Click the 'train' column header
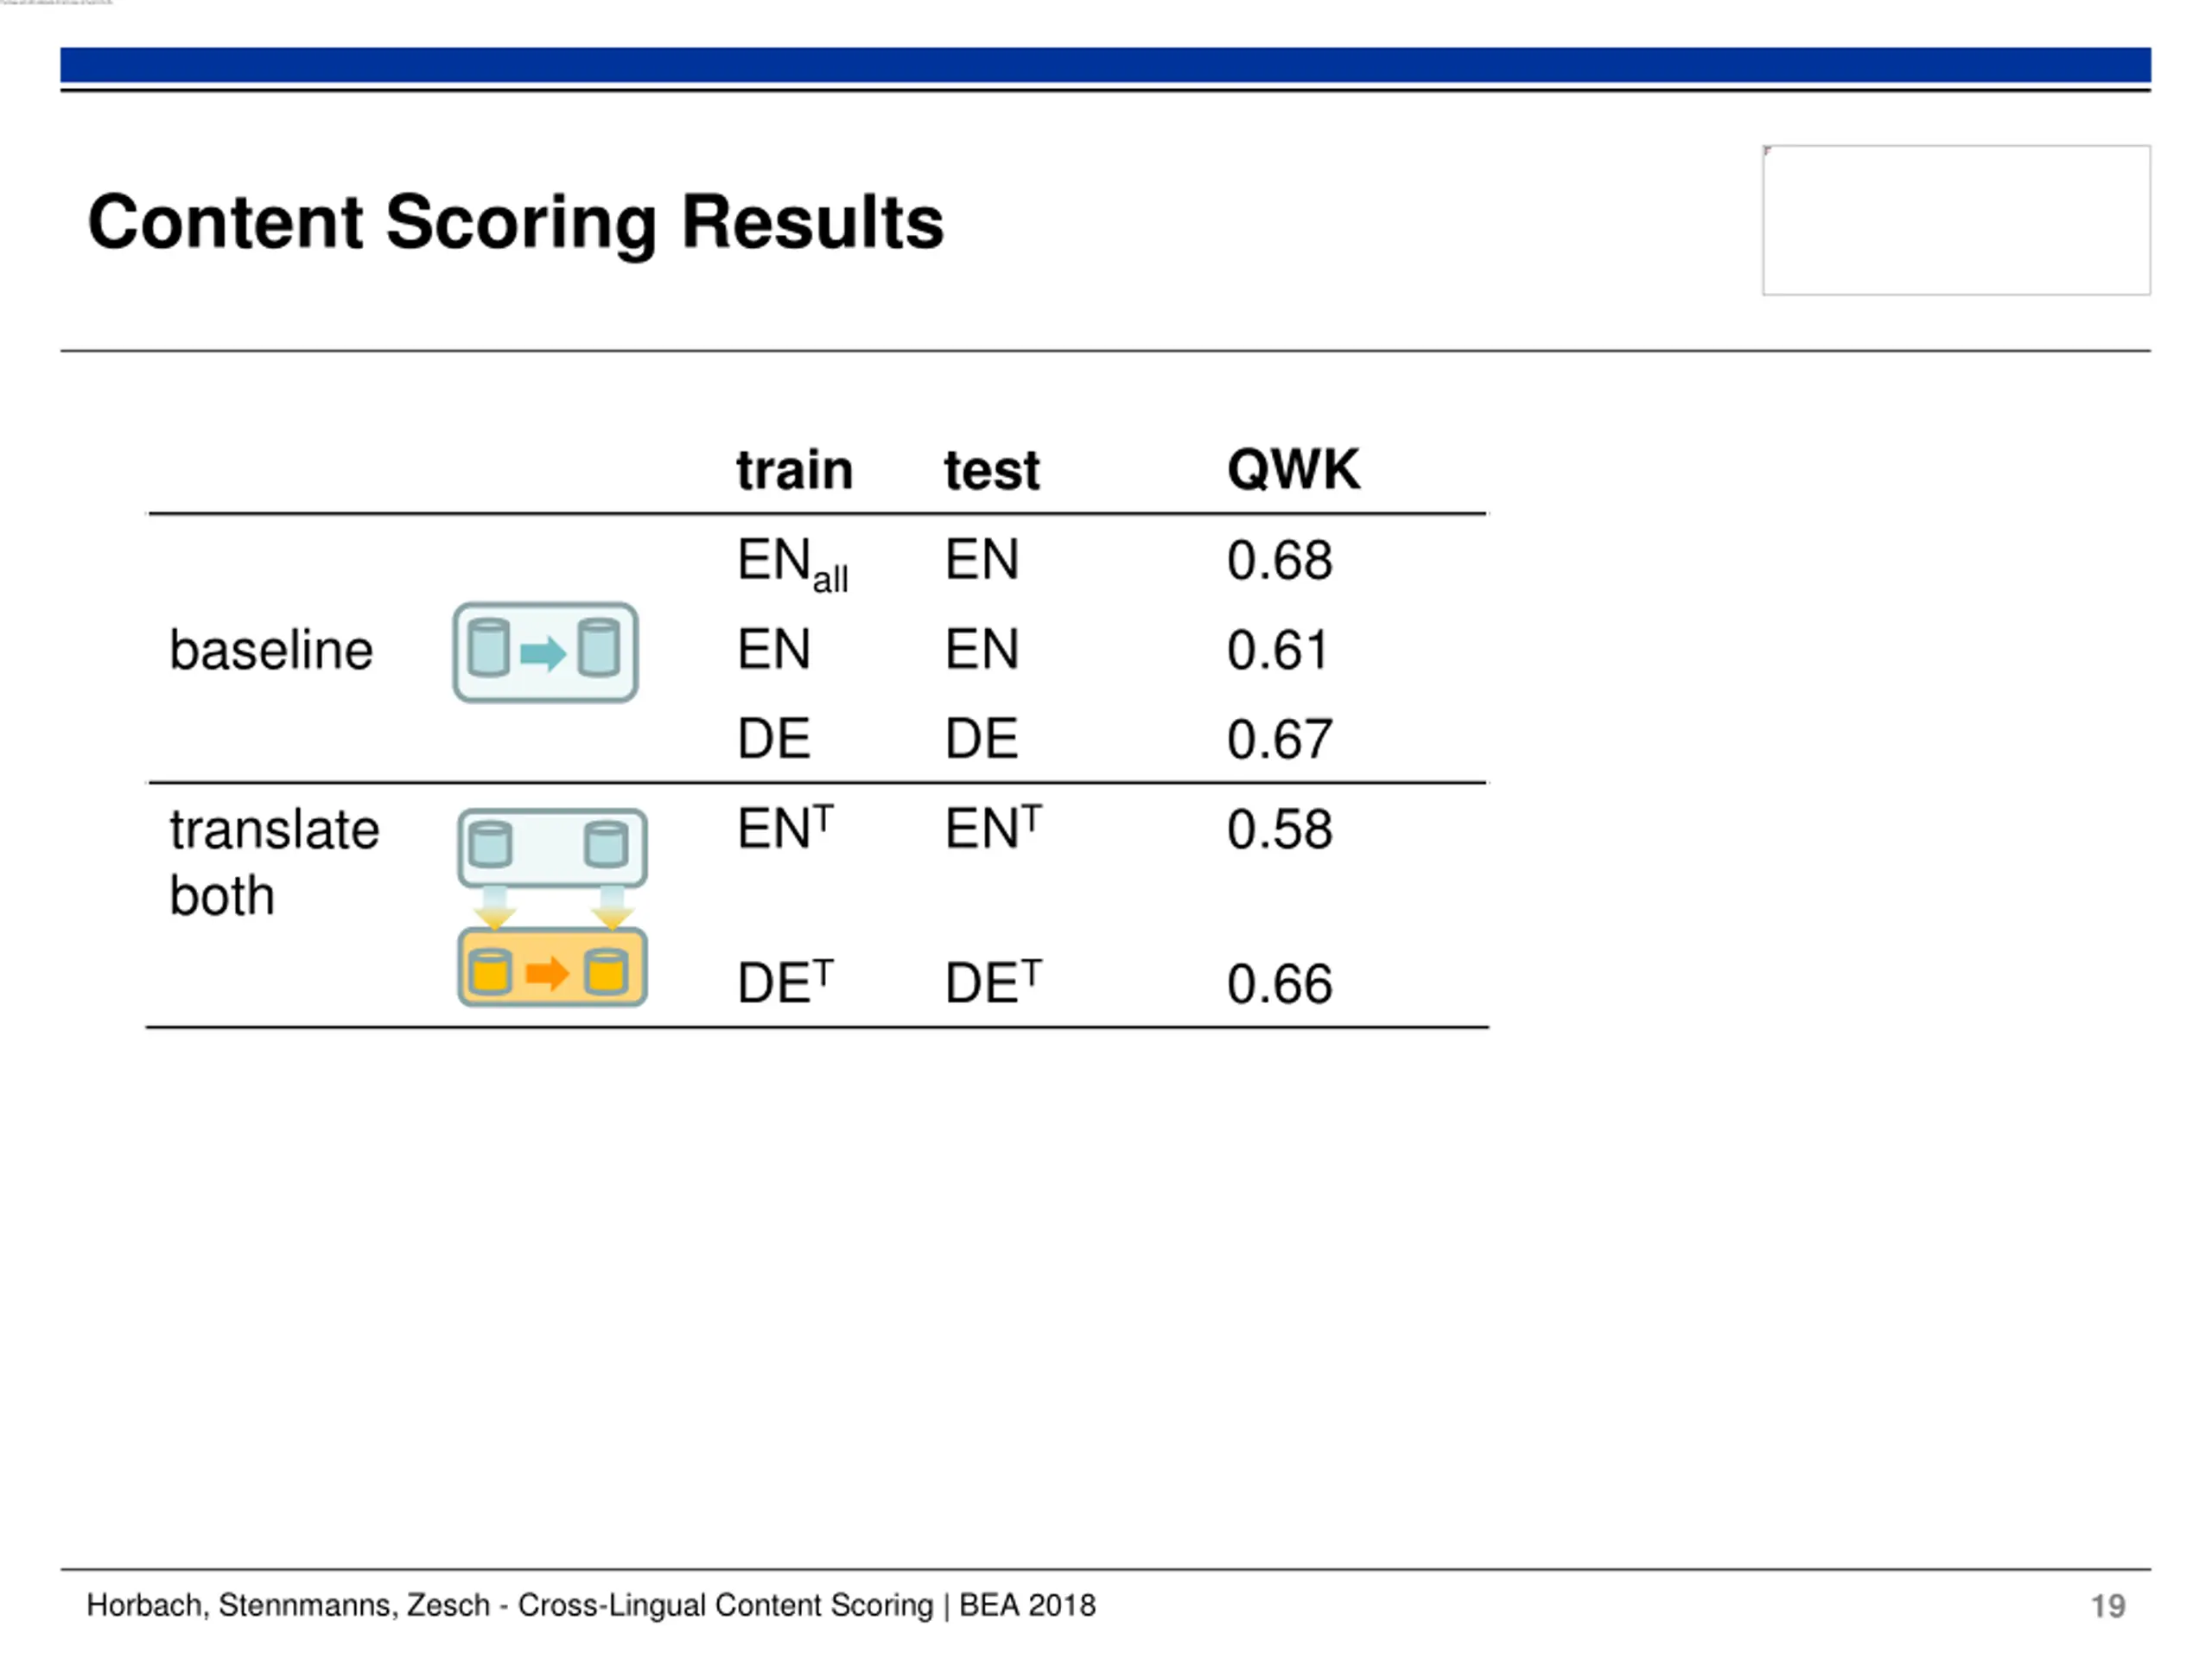Viewport: 2212px width, 1659px height. [x=795, y=470]
